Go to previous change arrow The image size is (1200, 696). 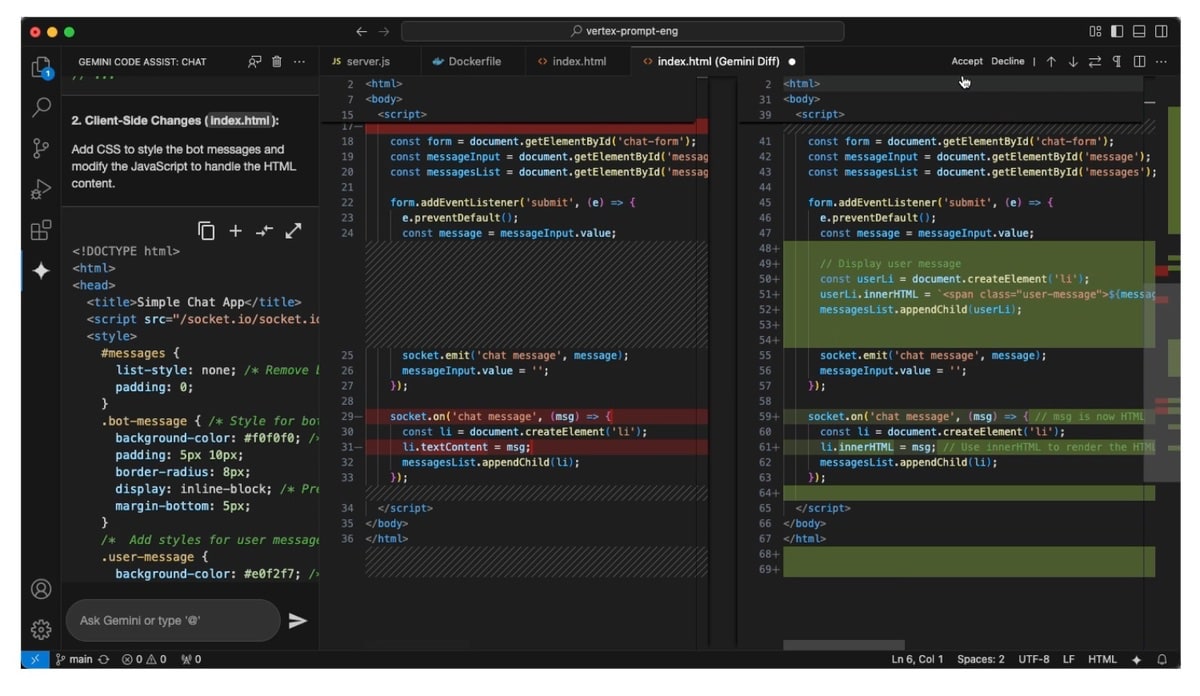click(x=1051, y=61)
